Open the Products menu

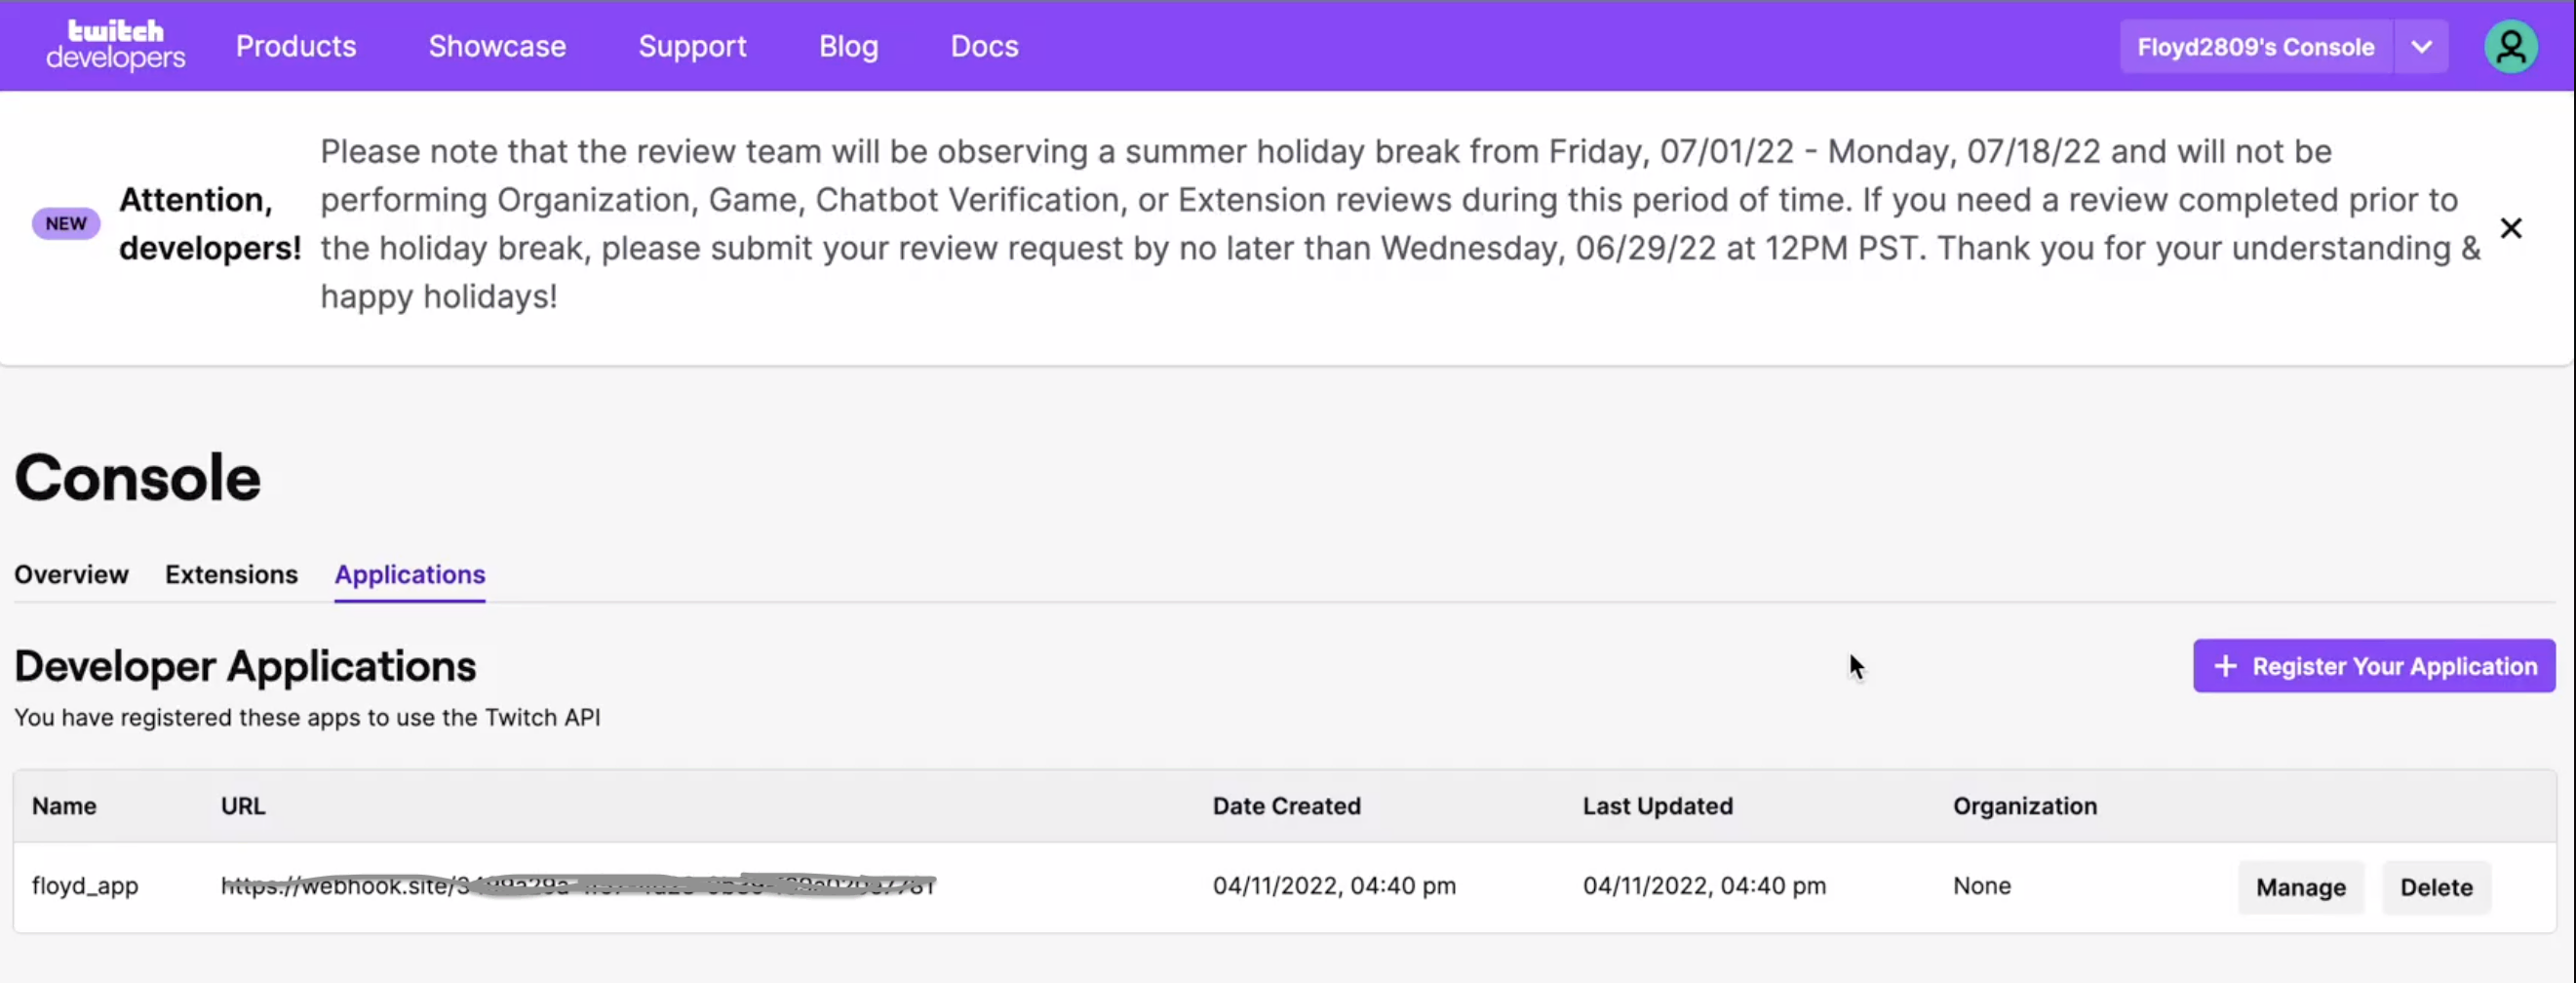click(x=296, y=46)
